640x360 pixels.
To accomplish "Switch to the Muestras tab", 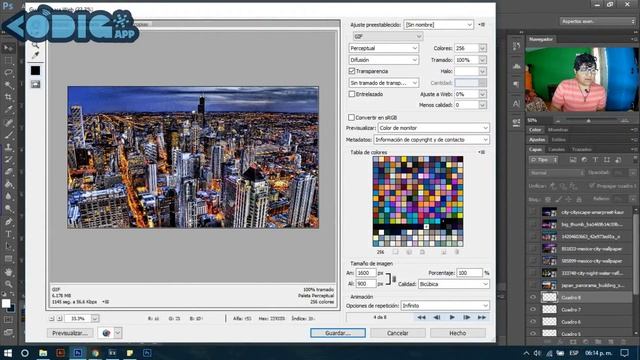I will pos(558,130).
